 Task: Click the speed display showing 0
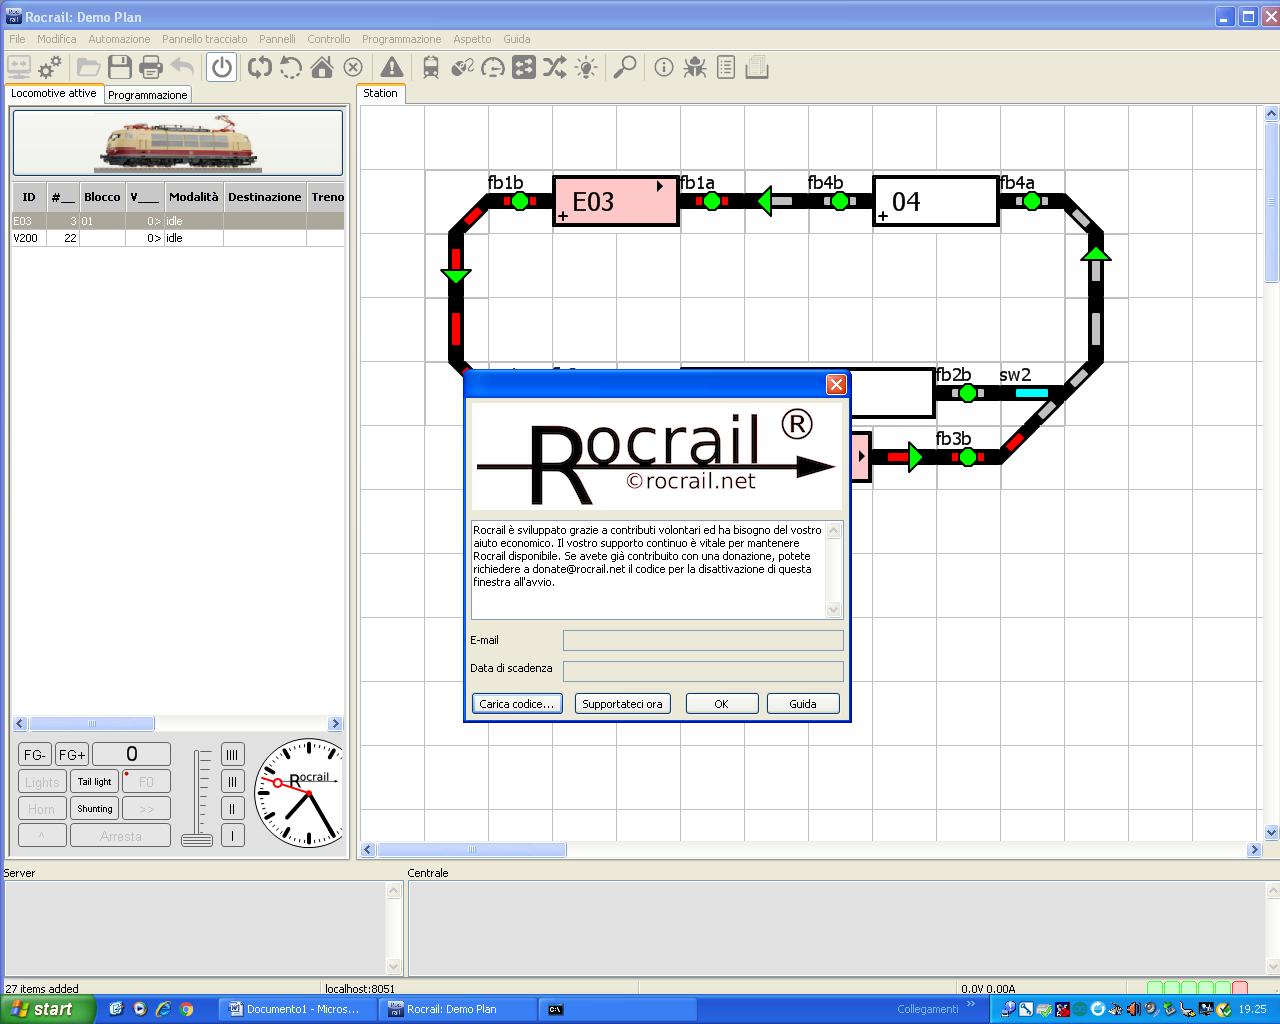click(131, 754)
